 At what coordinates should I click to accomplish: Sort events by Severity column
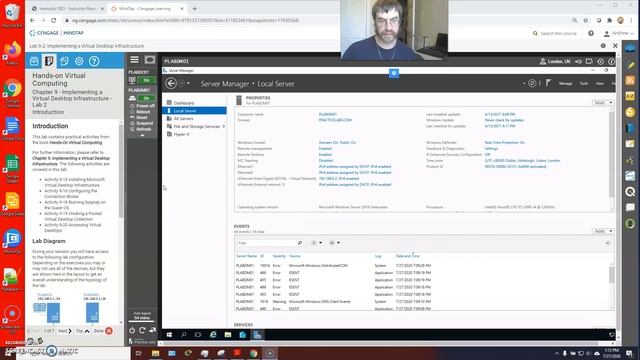pyautogui.click(x=279, y=256)
